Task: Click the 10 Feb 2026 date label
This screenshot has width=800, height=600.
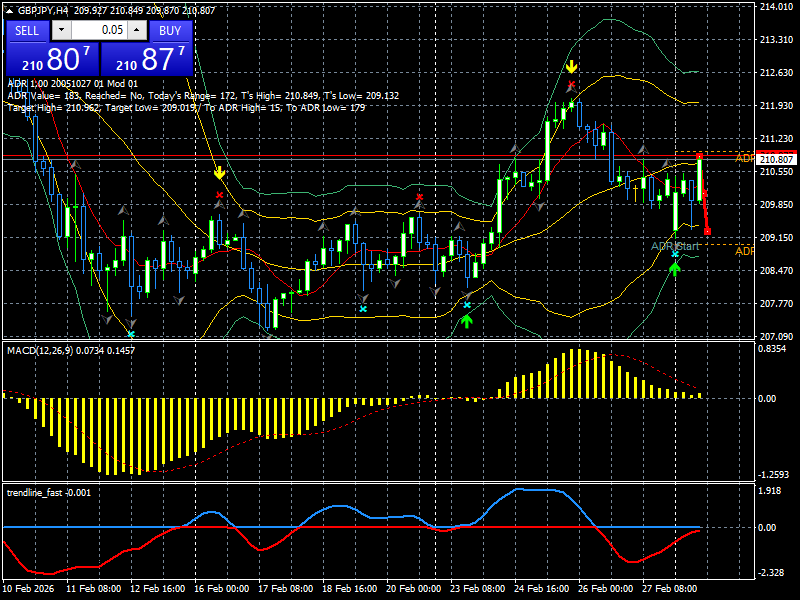Action: [28, 588]
